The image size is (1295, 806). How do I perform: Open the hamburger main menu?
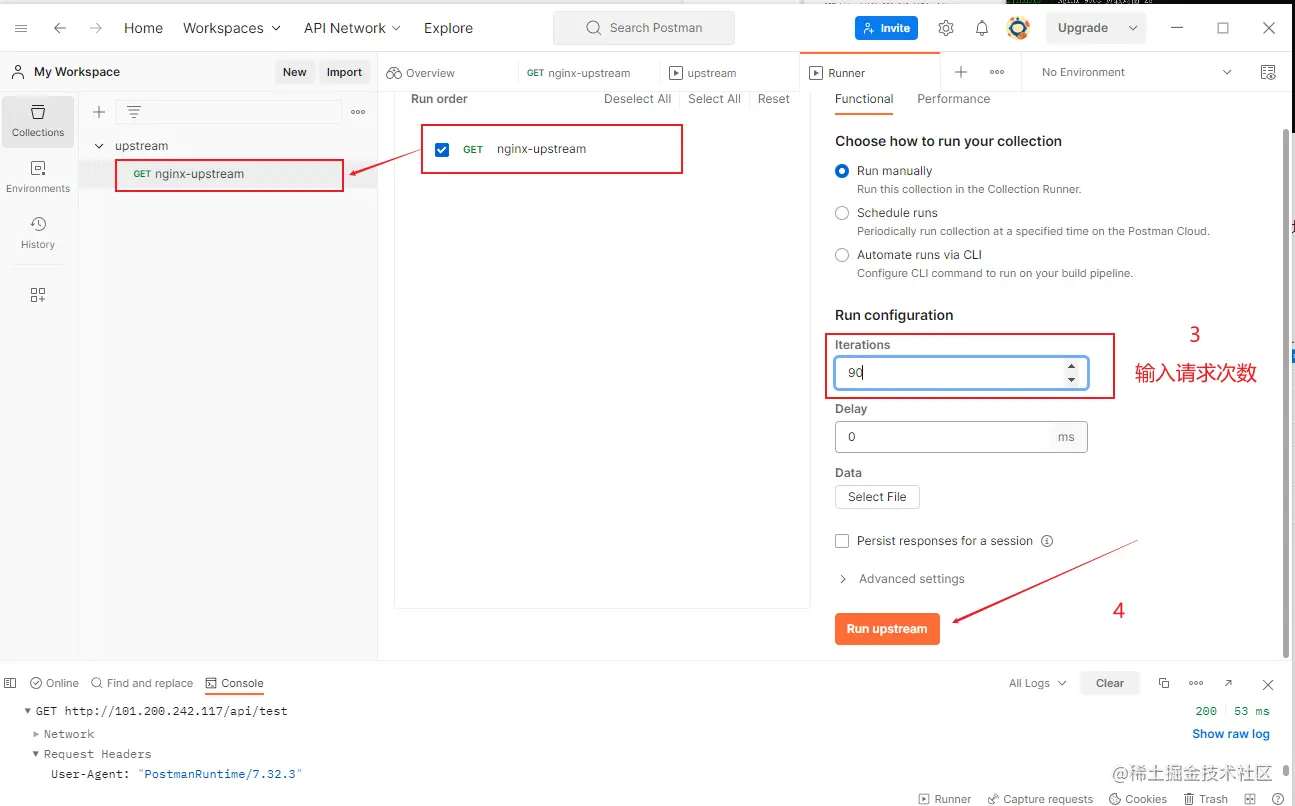pos(21,28)
